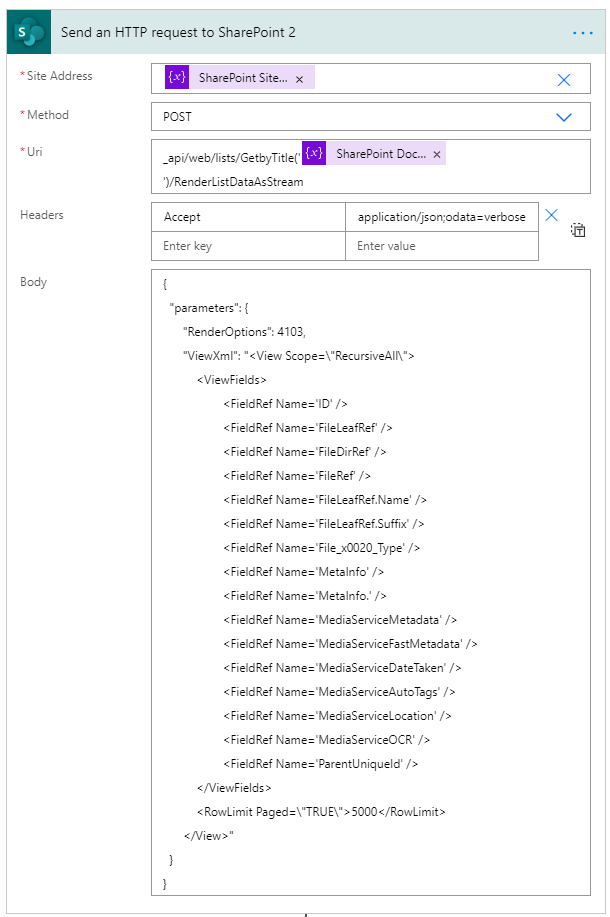The height and width of the screenshot is (917, 610).
Task: Click the empty Enter value field
Action: tap(441, 246)
